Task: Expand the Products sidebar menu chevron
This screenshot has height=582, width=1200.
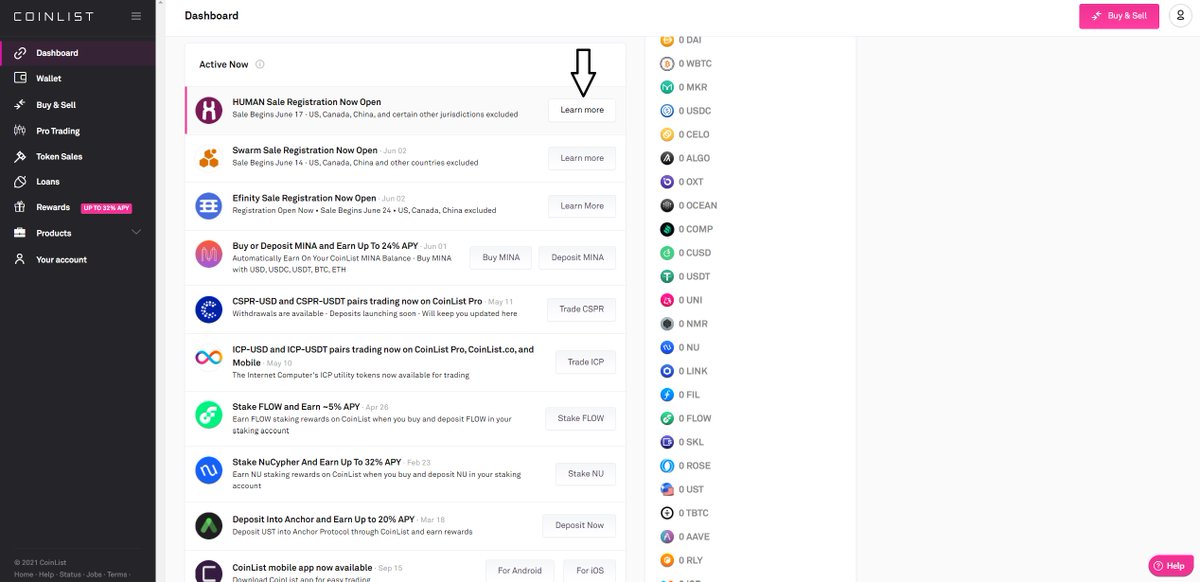Action: [137, 233]
